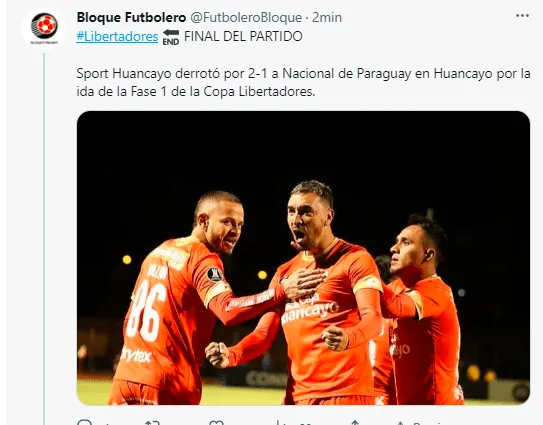Open the @FutboleroBloque handle
This screenshot has width=543, height=425.
pyautogui.click(x=246, y=17)
